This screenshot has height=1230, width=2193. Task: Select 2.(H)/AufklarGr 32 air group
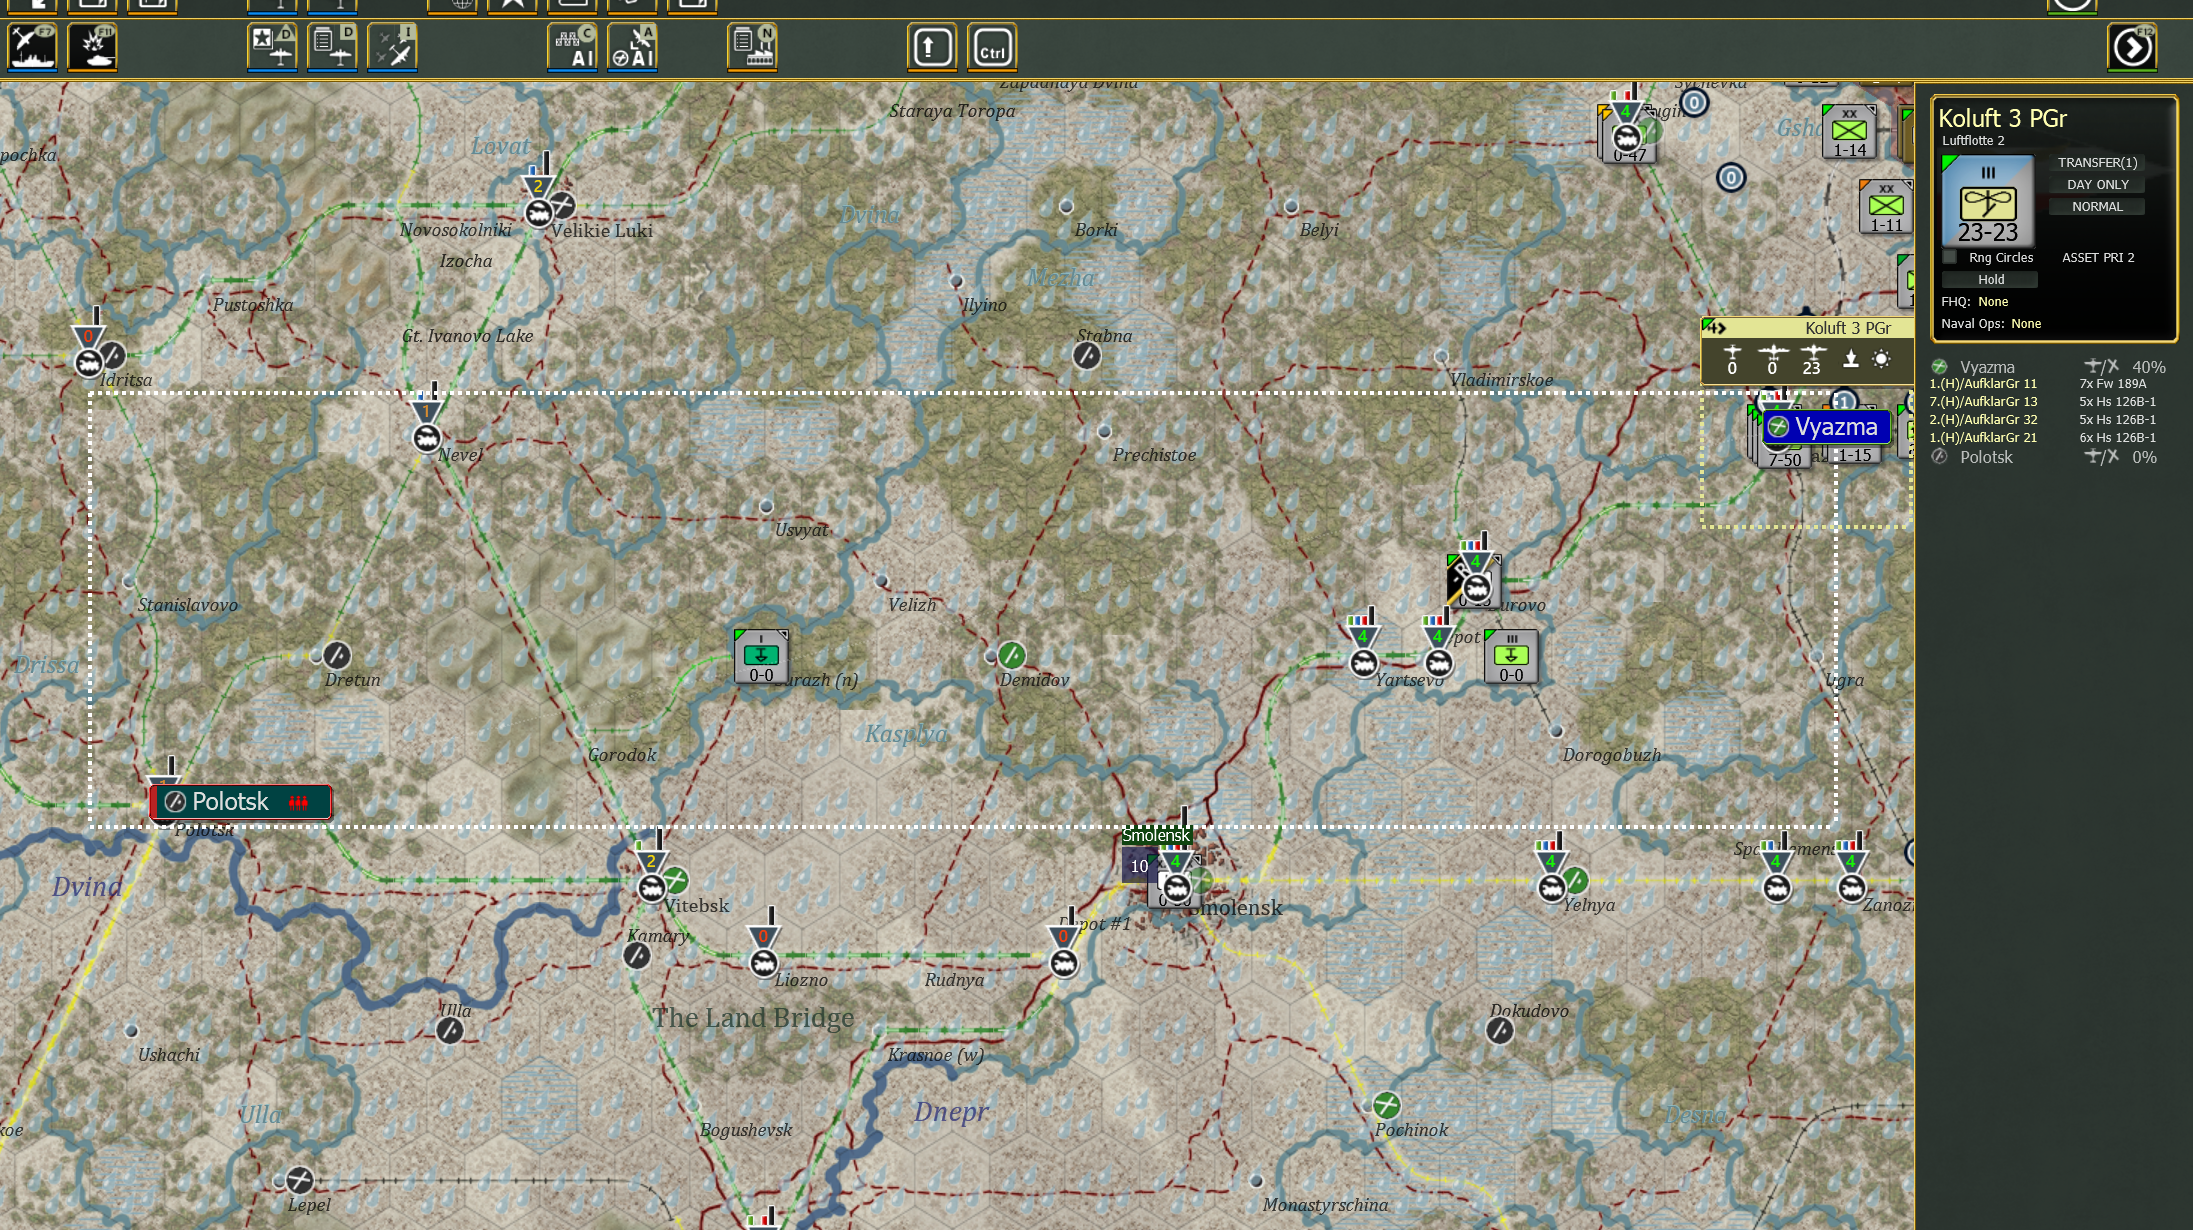[1983, 419]
